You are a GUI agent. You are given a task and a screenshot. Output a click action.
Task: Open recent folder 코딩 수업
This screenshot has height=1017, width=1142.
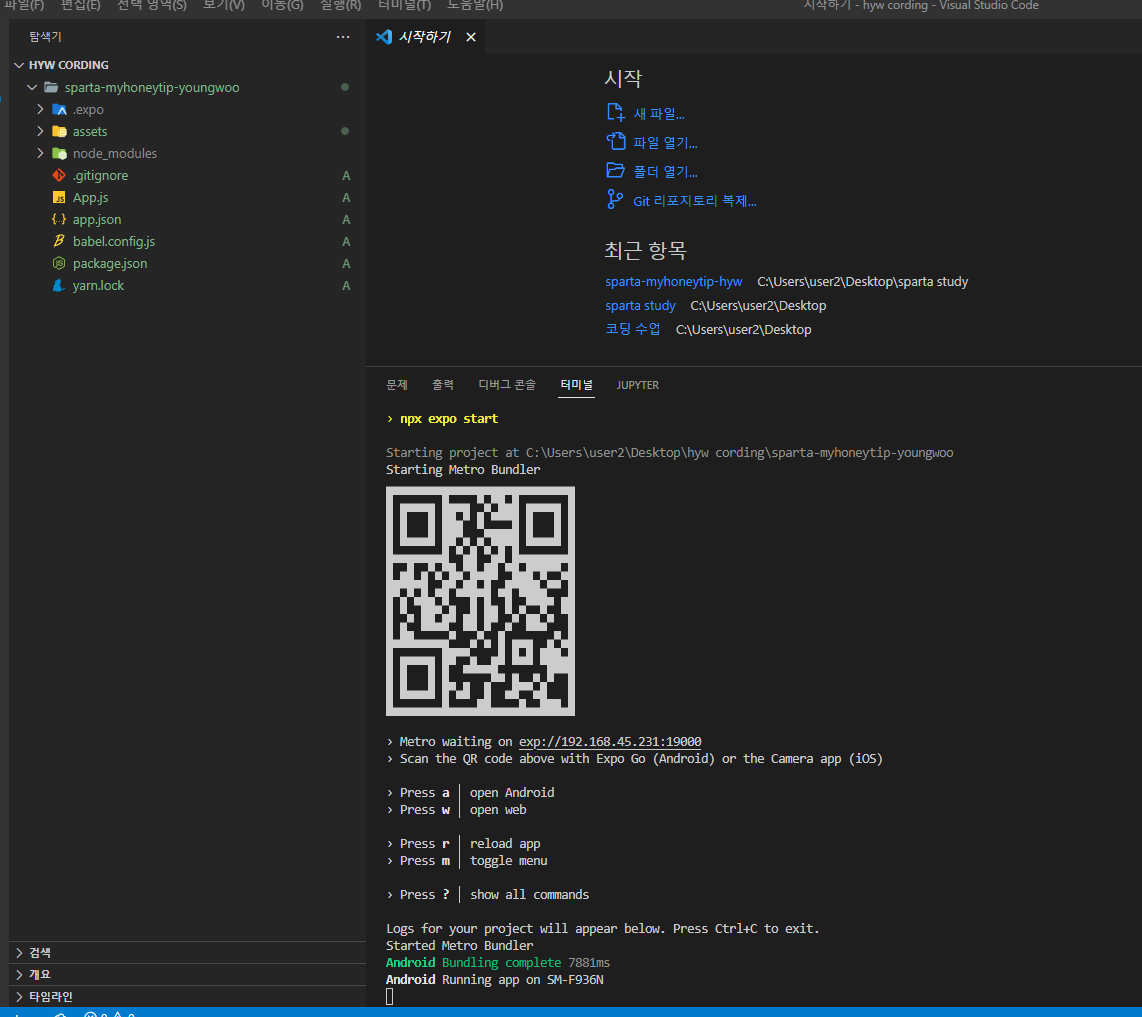click(x=633, y=329)
